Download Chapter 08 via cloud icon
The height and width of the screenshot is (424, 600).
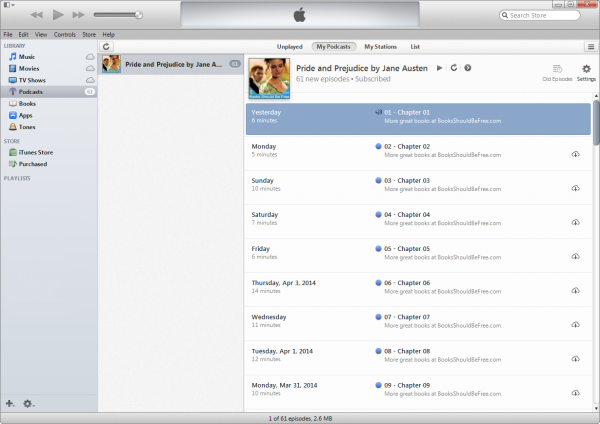pyautogui.click(x=576, y=359)
